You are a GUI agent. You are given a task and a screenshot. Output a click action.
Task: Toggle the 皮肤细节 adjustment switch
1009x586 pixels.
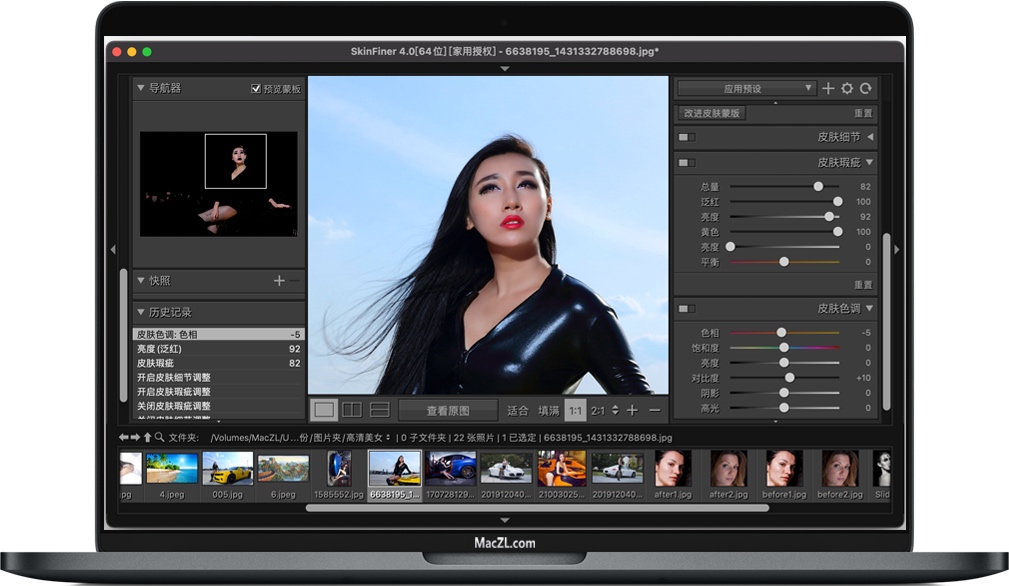(x=688, y=137)
